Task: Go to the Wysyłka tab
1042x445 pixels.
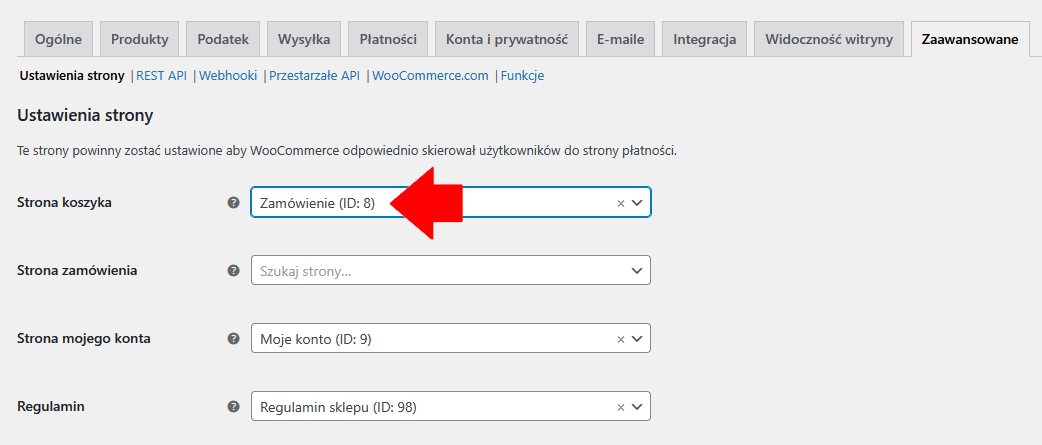Action: (x=304, y=40)
